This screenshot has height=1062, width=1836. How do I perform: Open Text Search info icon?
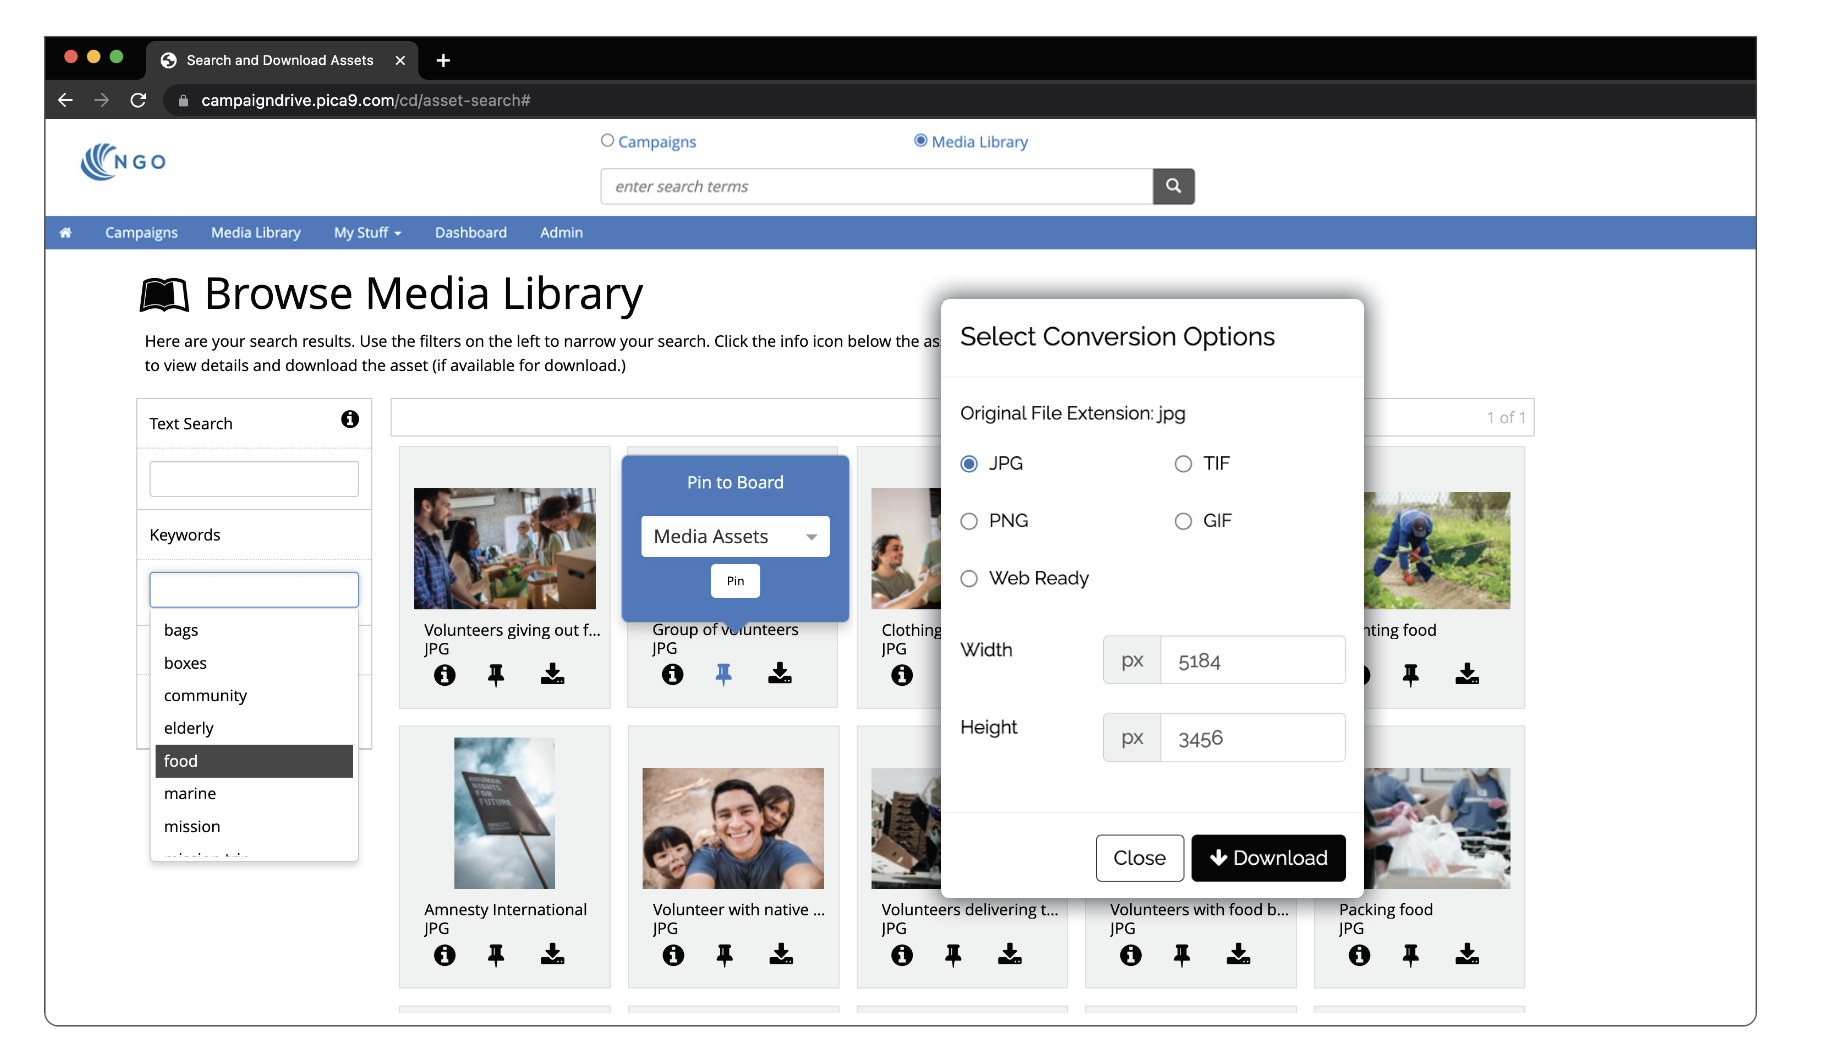[350, 419]
